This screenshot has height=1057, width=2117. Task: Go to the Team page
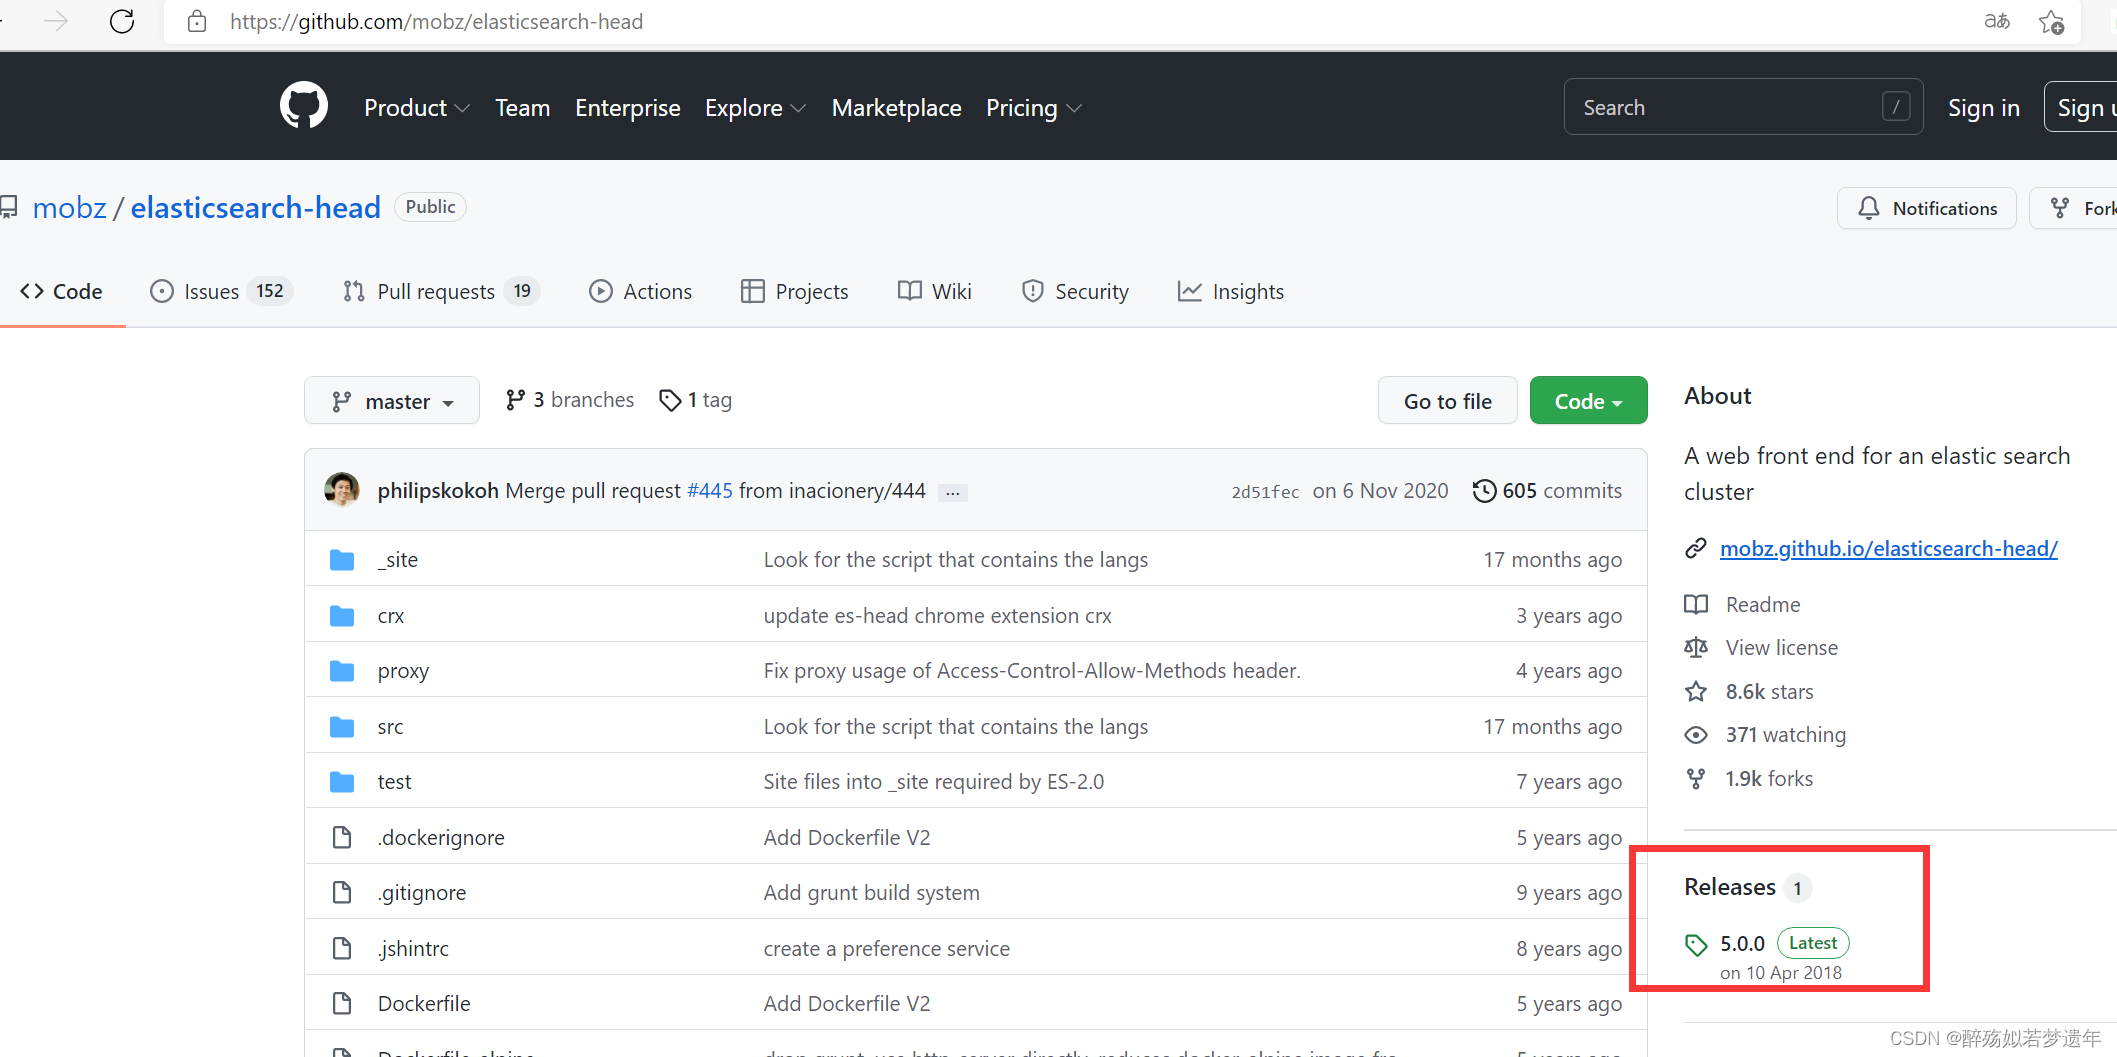tap(522, 108)
